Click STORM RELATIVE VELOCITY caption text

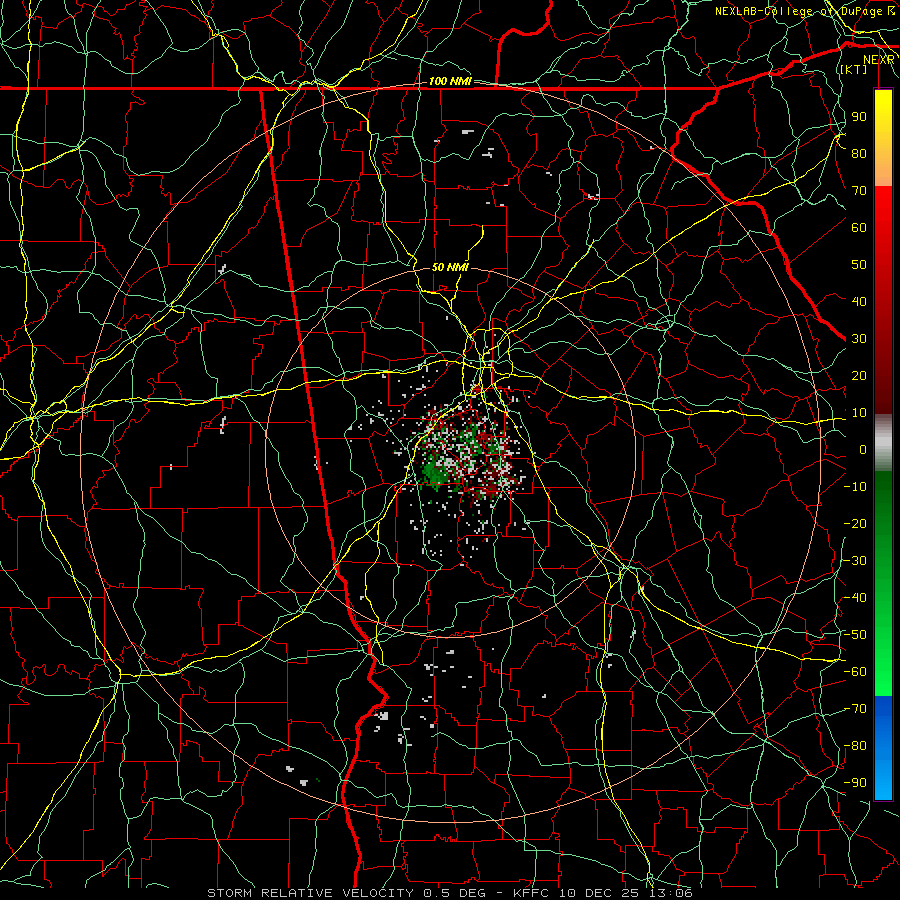point(311,893)
